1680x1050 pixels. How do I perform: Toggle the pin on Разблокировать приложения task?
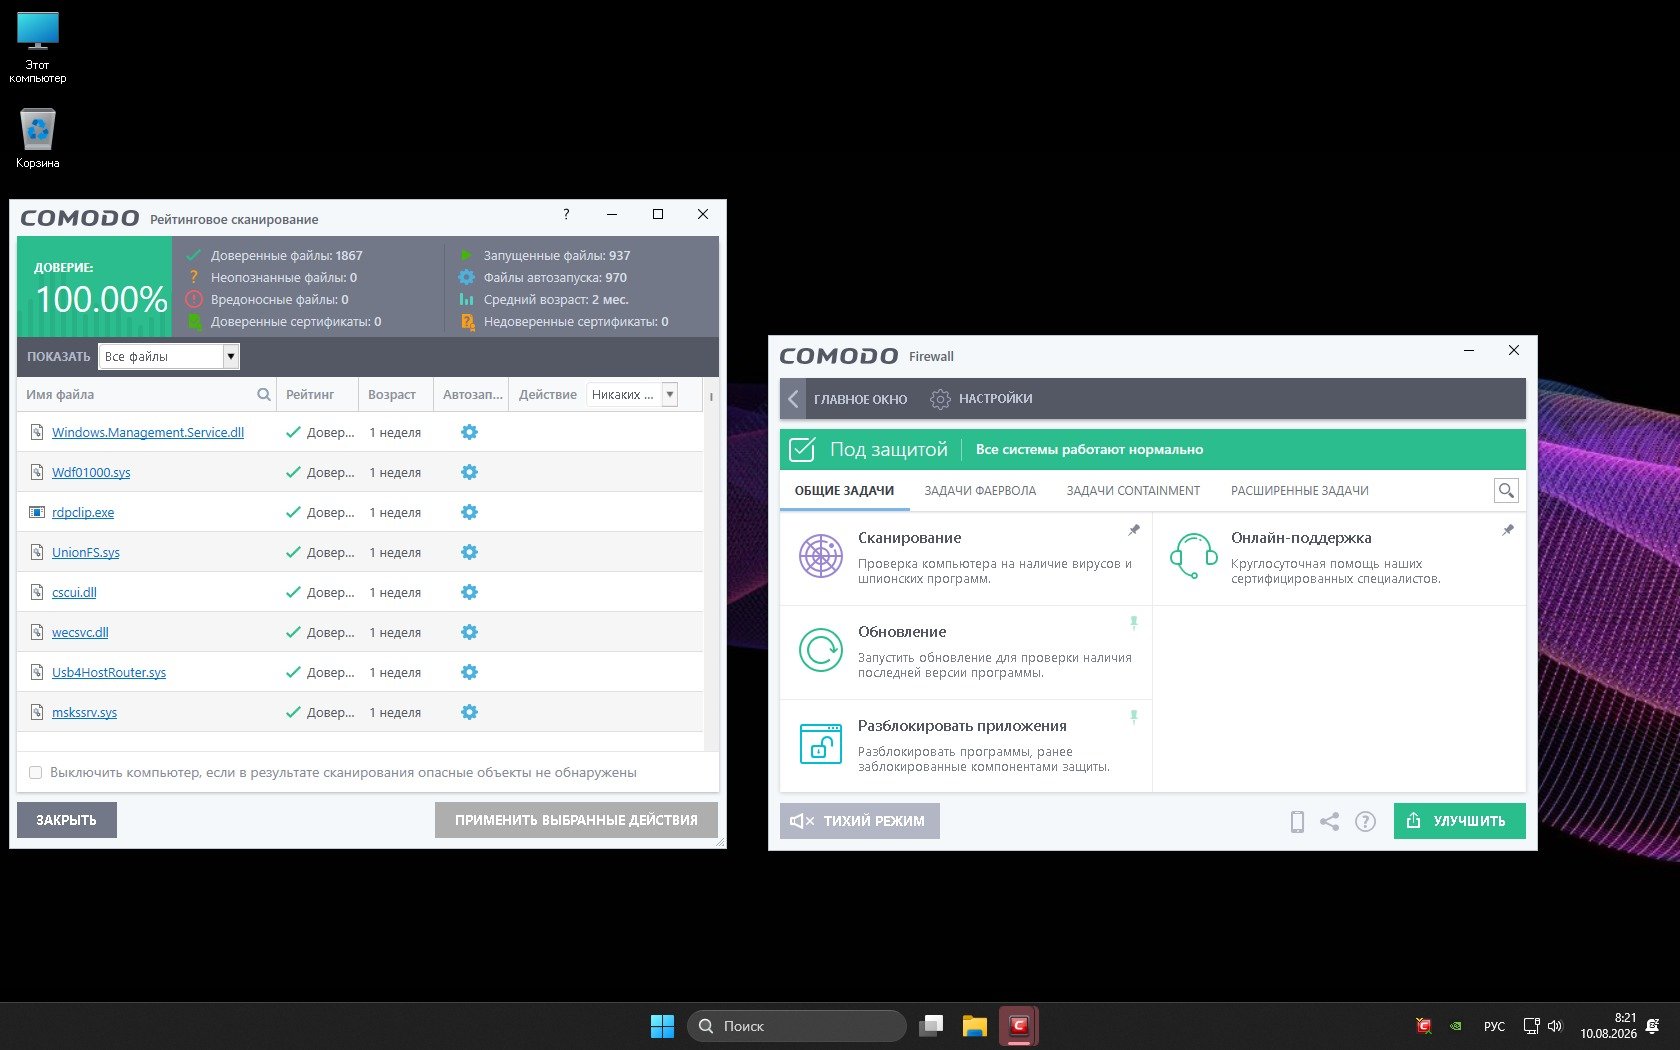point(1134,717)
